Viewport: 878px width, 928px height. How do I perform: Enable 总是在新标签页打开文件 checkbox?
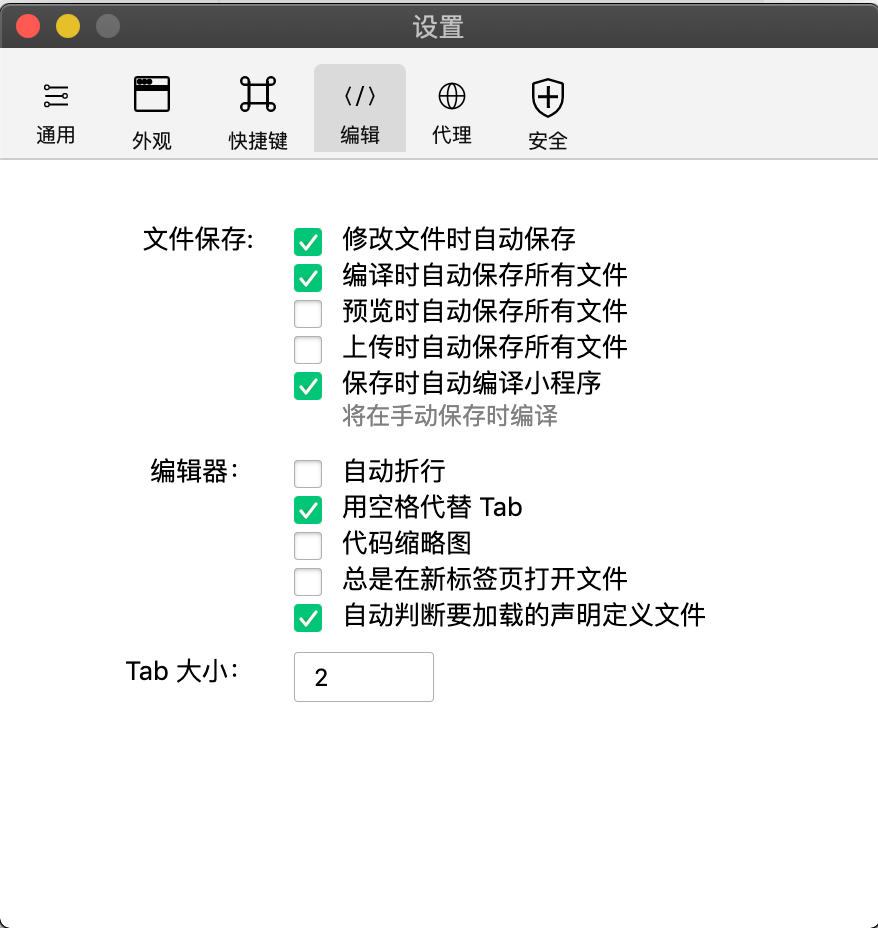click(x=308, y=582)
